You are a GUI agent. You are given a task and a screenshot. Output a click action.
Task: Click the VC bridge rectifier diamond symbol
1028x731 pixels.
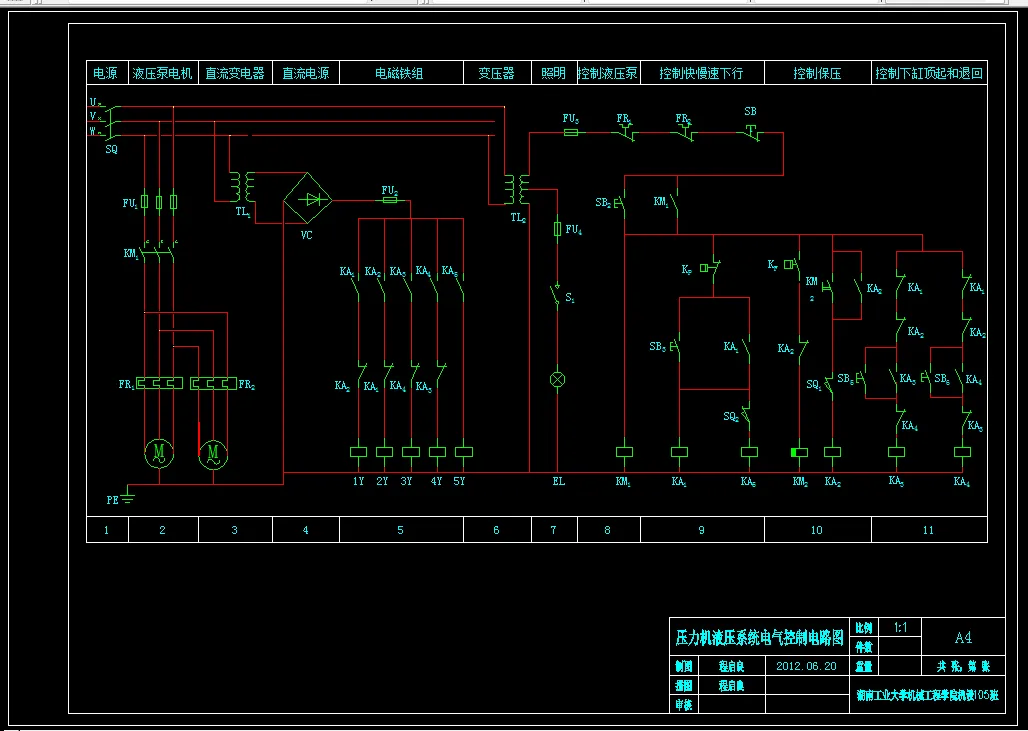307,199
